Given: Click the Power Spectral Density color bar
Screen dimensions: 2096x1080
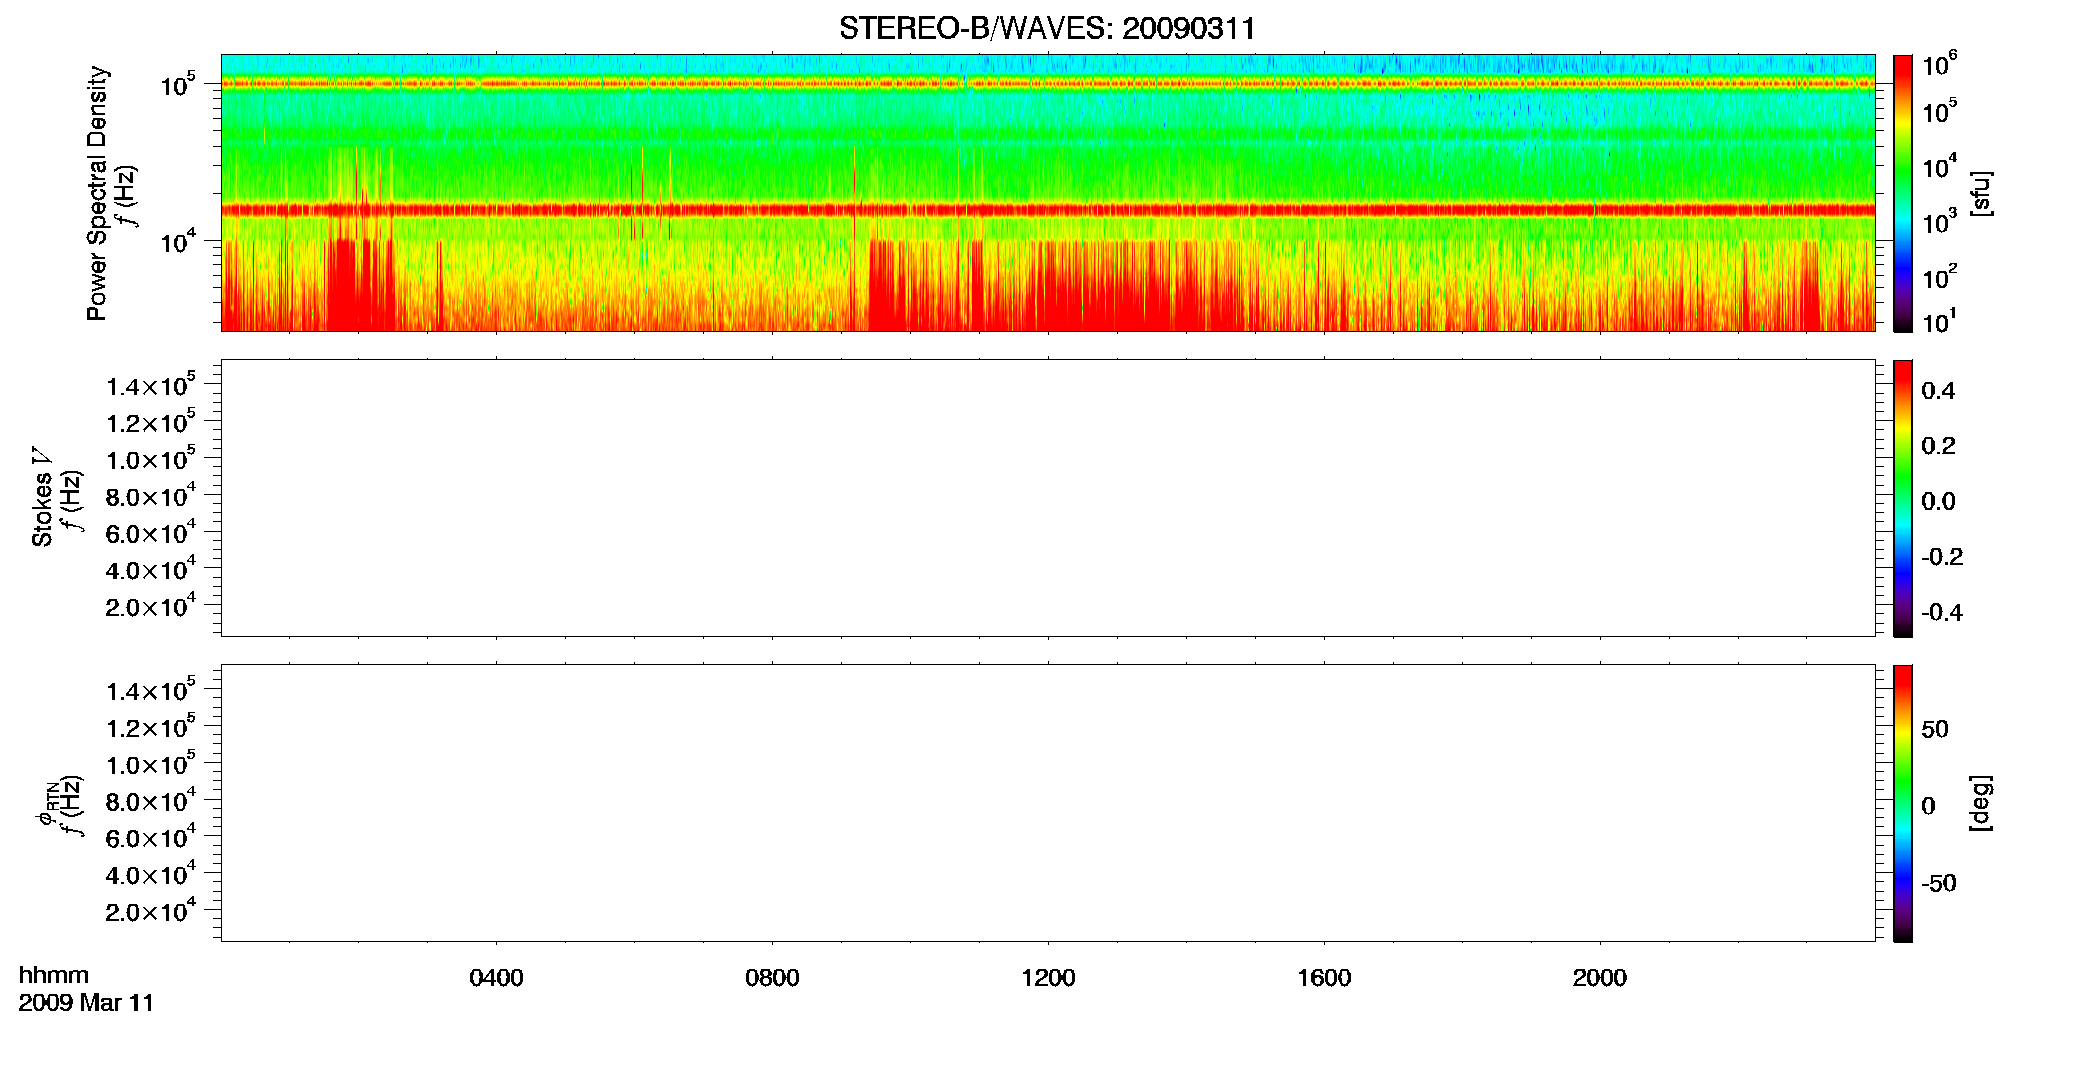Looking at the screenshot, I should pyautogui.click(x=1902, y=193).
